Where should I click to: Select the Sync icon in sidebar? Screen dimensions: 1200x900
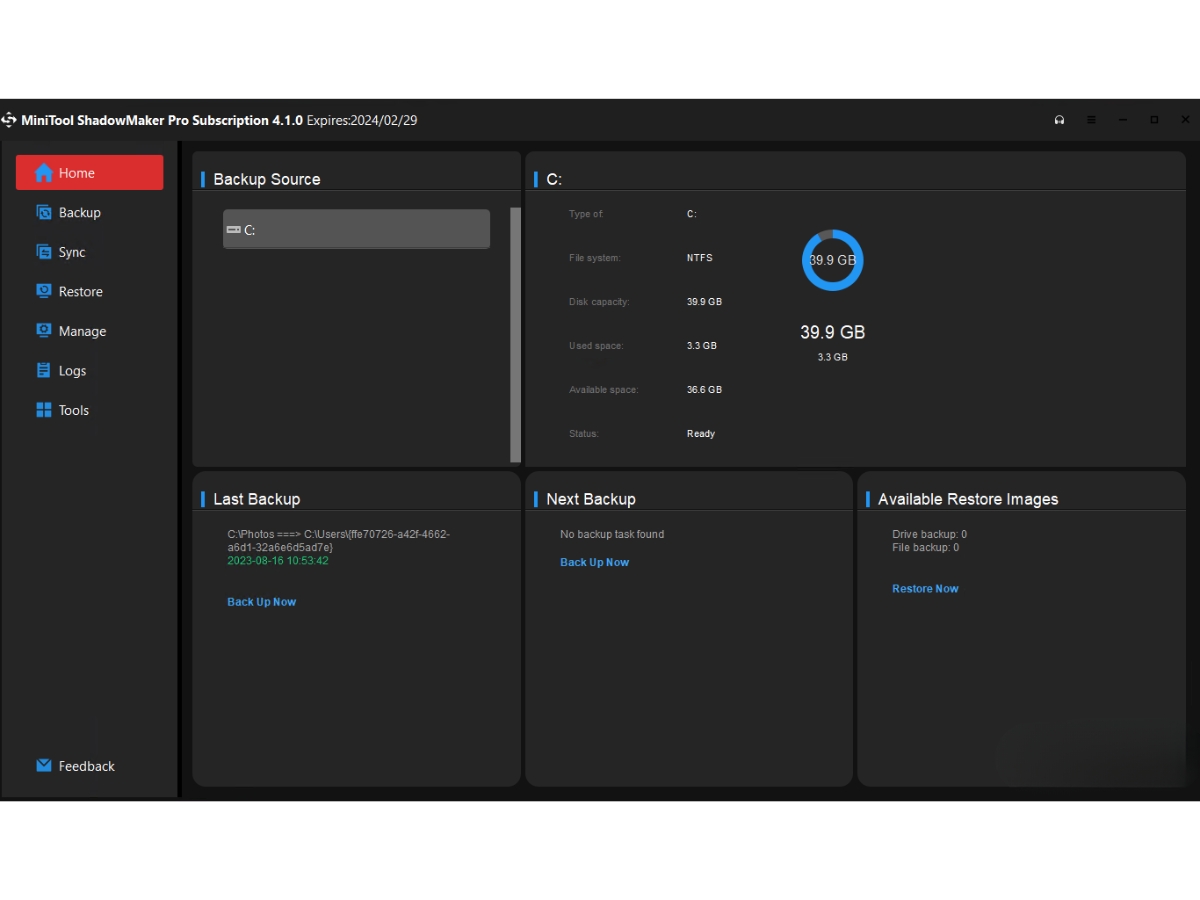43,252
